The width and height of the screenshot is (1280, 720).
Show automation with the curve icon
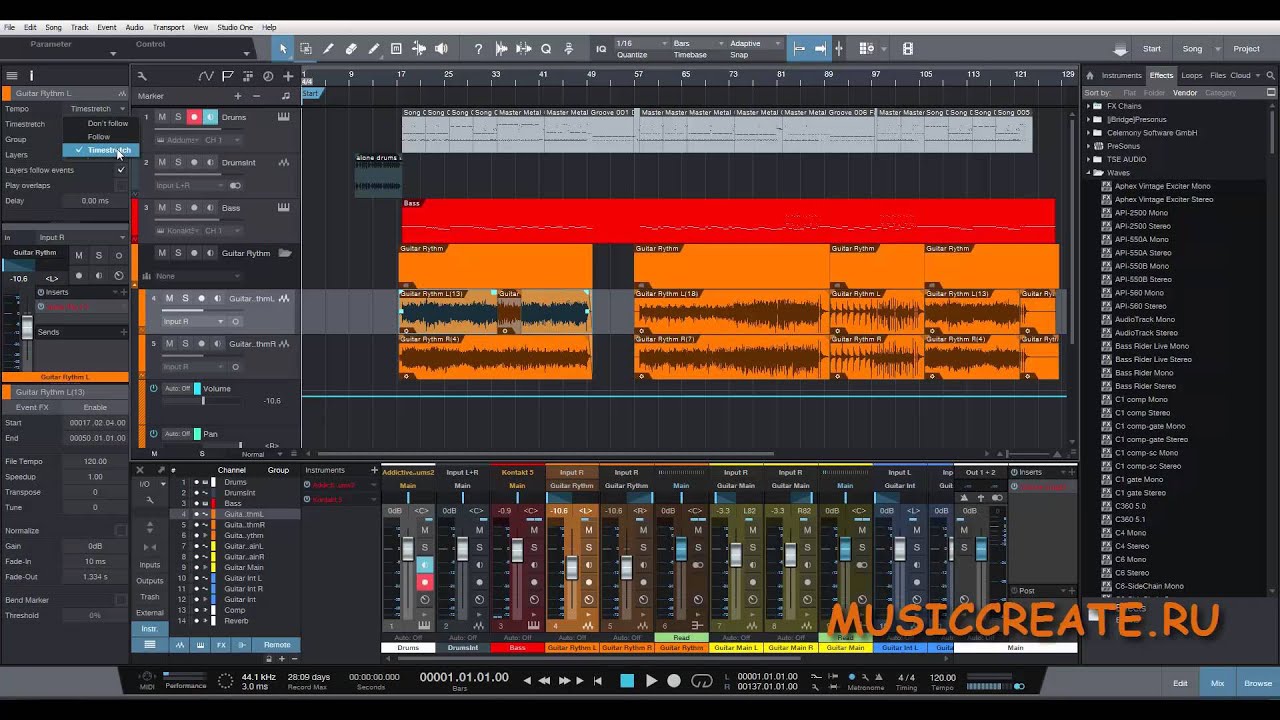point(206,76)
